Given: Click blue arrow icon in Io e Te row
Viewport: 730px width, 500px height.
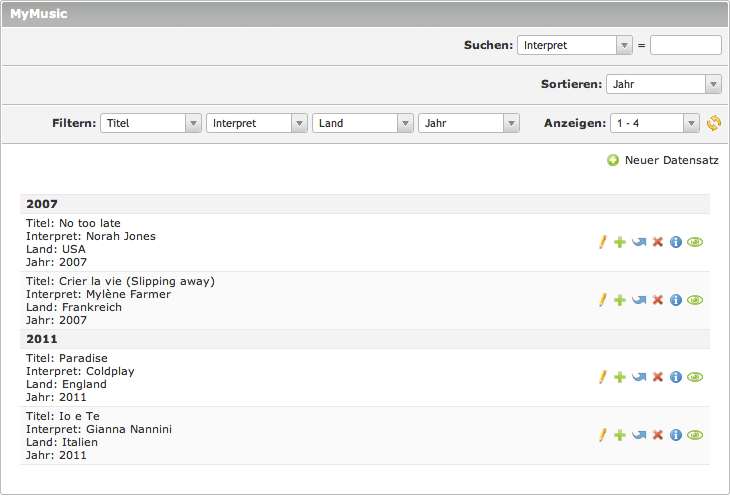Looking at the screenshot, I should point(639,435).
